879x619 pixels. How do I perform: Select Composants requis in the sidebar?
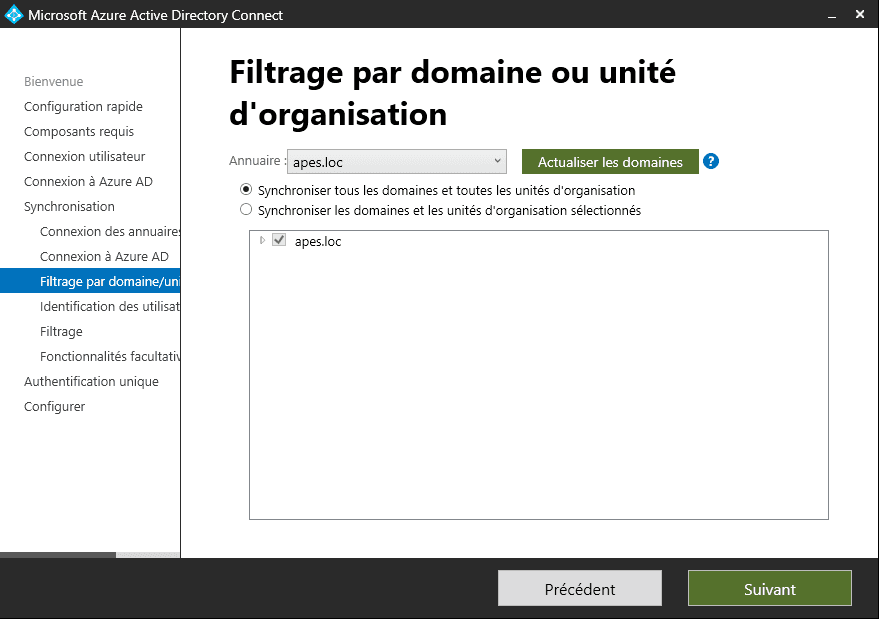click(79, 132)
